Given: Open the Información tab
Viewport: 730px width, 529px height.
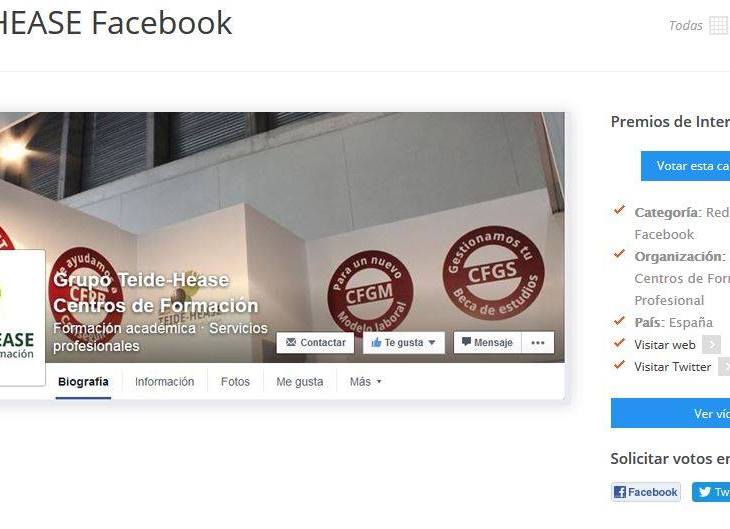Looking at the screenshot, I should pos(164,382).
